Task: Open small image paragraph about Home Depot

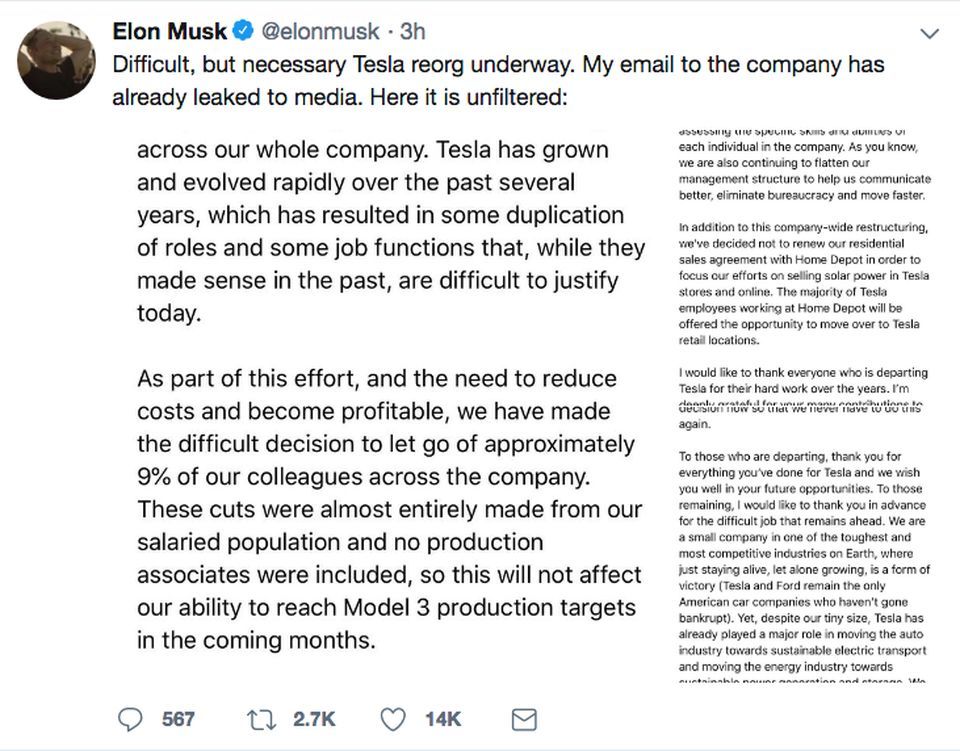Action: coord(802,282)
